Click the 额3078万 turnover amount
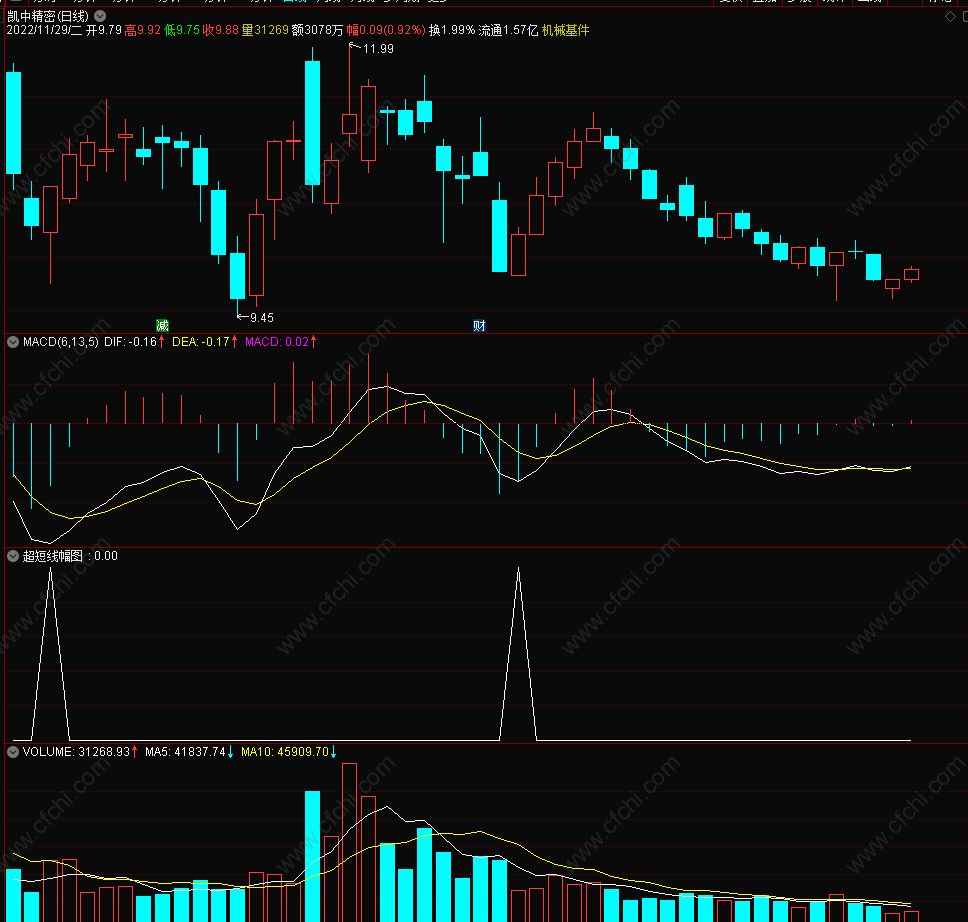 [x=317, y=30]
